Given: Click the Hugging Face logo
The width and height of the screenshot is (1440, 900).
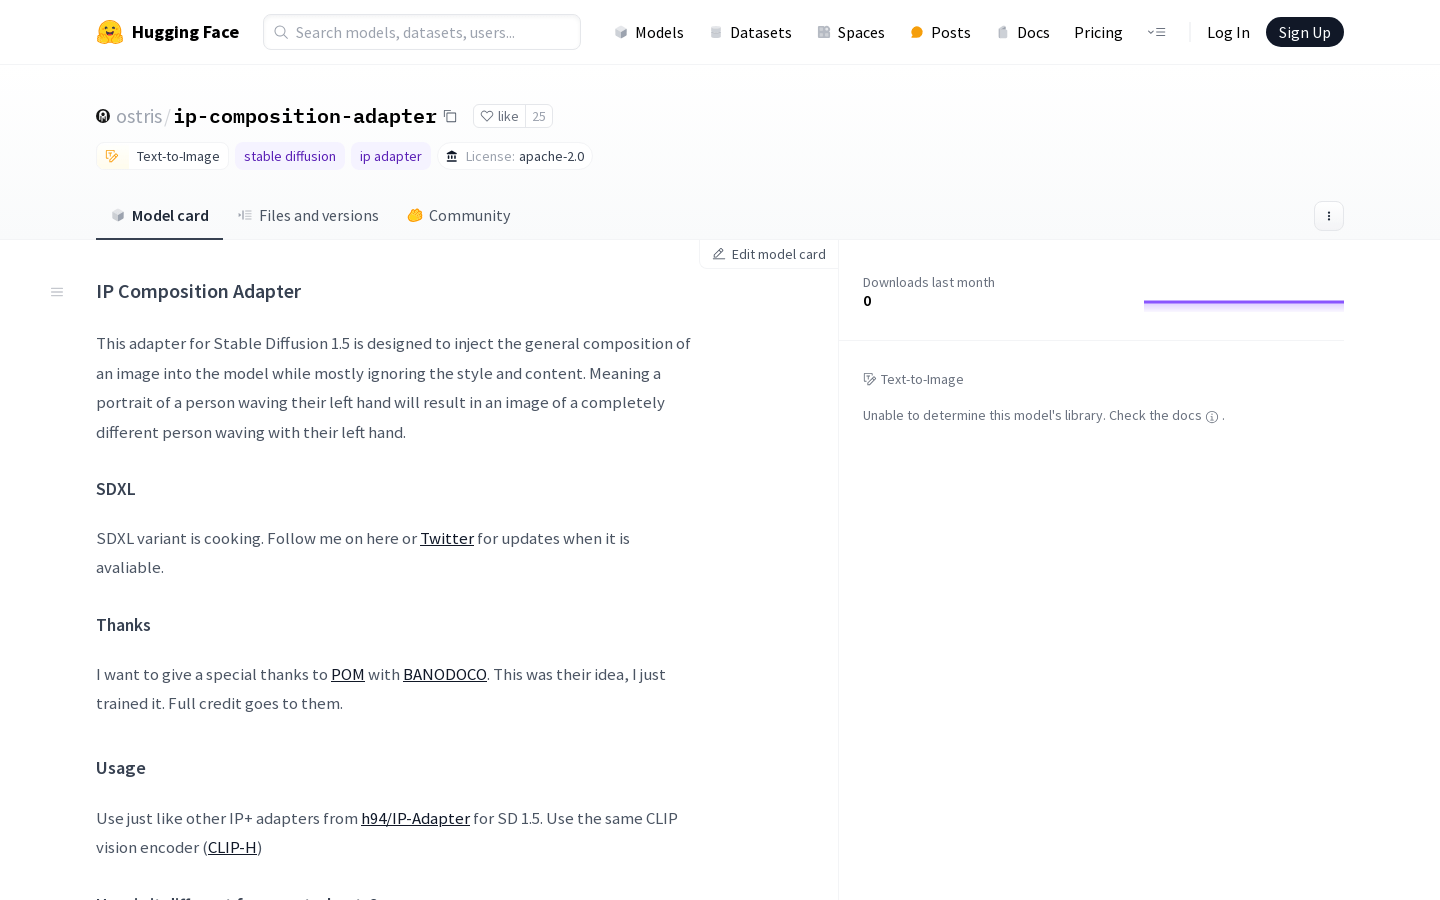Looking at the screenshot, I should click(x=167, y=32).
